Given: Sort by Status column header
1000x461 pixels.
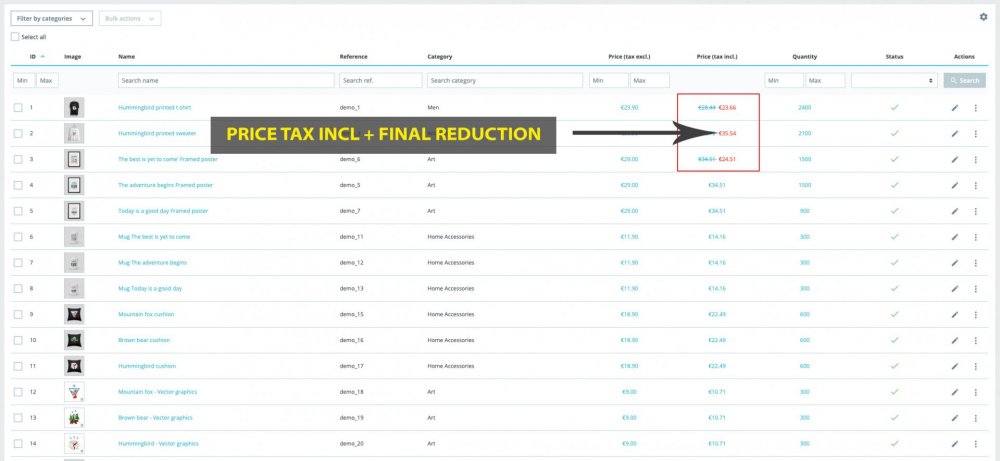Looking at the screenshot, I should pyautogui.click(x=894, y=57).
